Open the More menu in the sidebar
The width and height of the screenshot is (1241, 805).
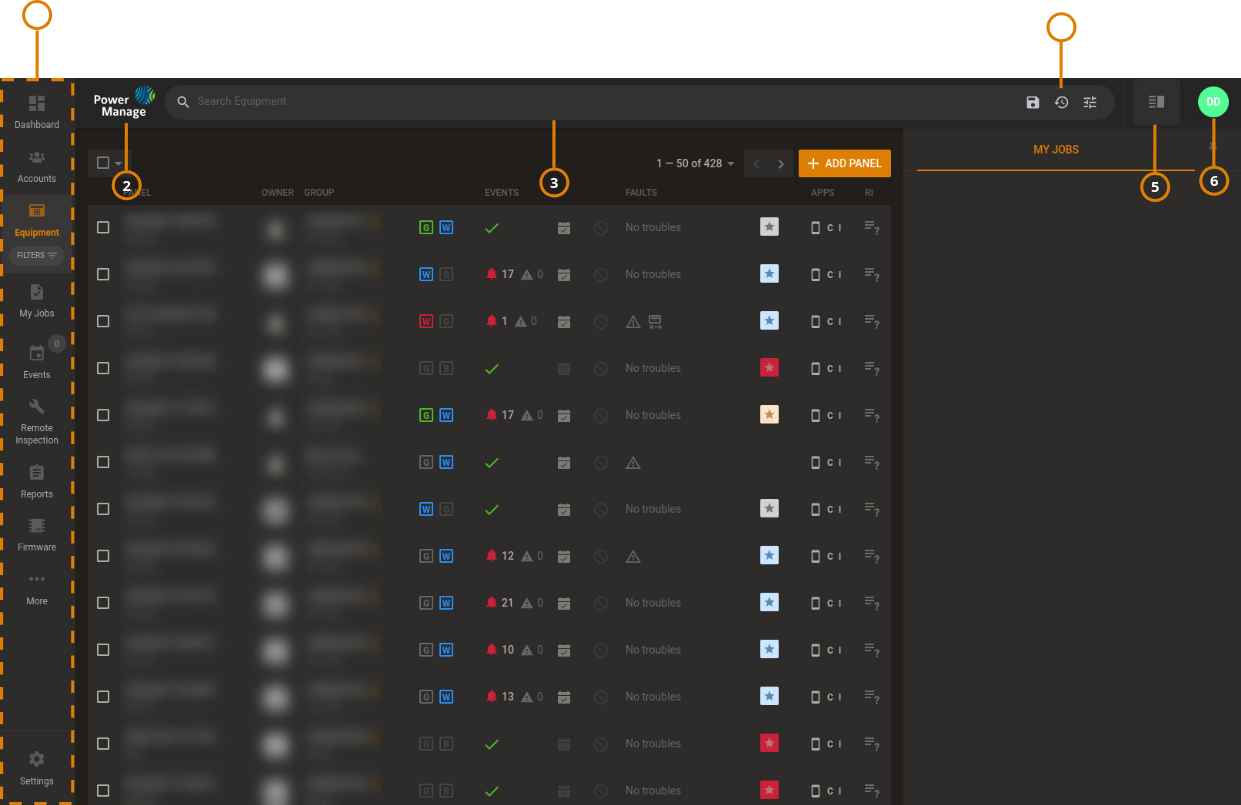pos(36,588)
